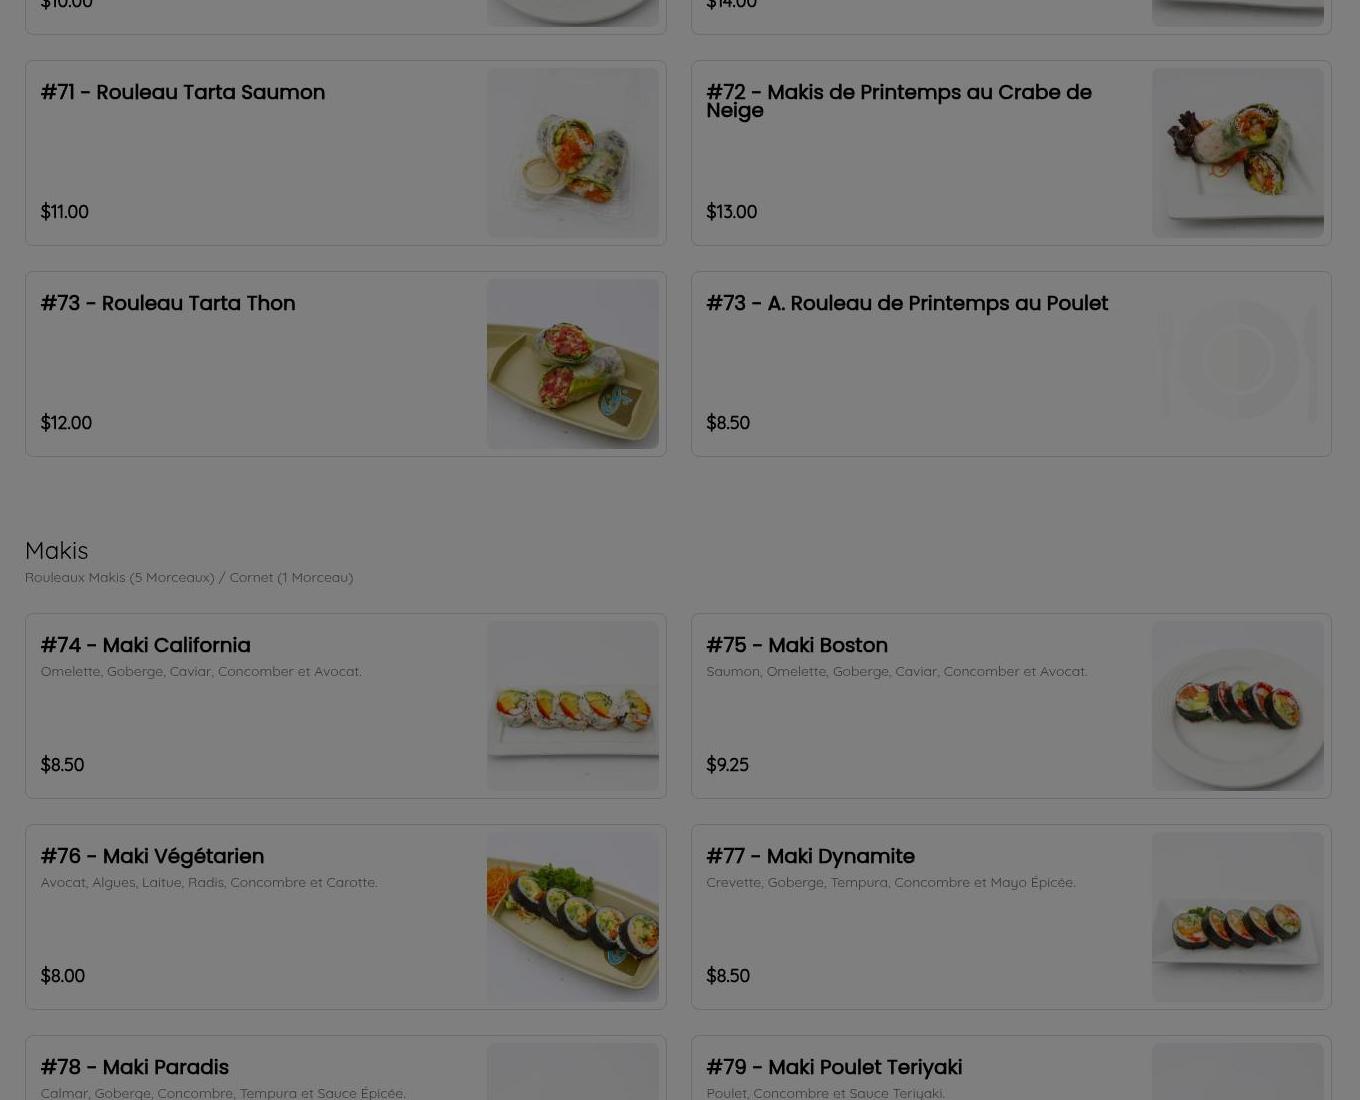
Task: Click the Maki Dynamite image
Action: [1237, 917]
